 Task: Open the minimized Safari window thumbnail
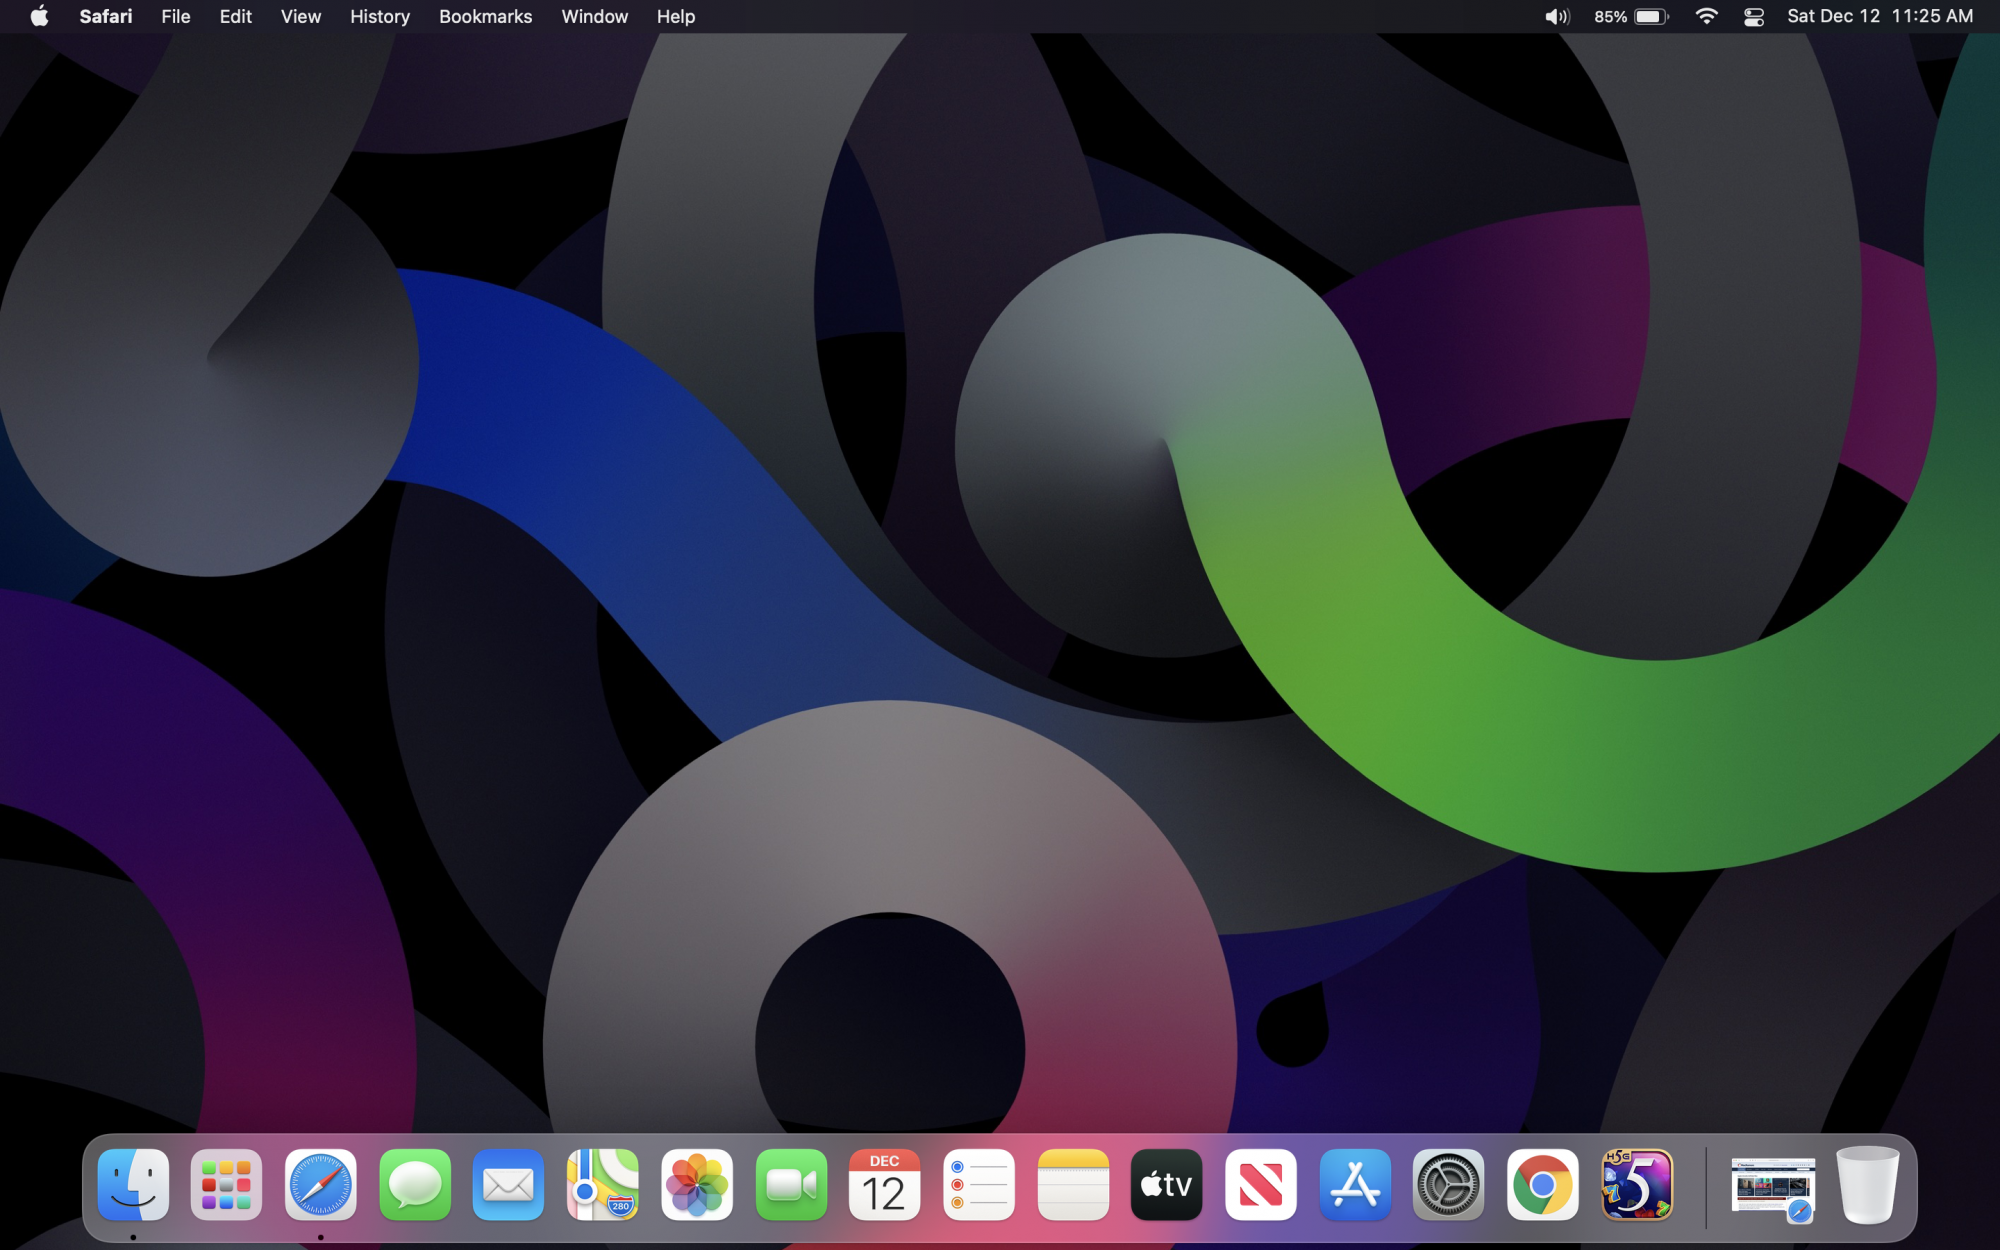click(x=1772, y=1187)
